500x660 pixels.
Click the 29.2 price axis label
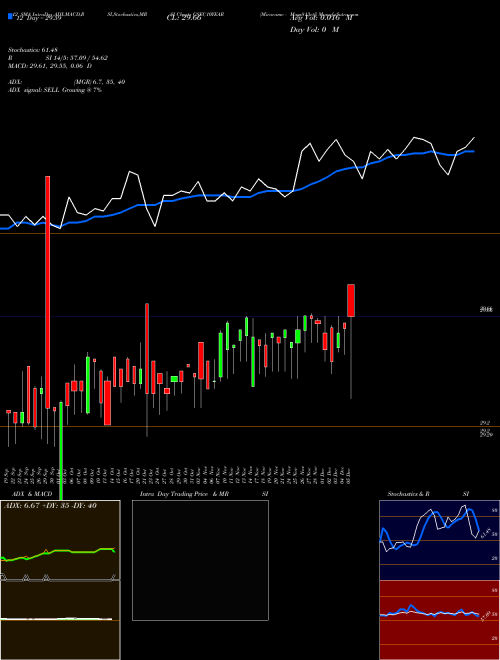[484, 423]
